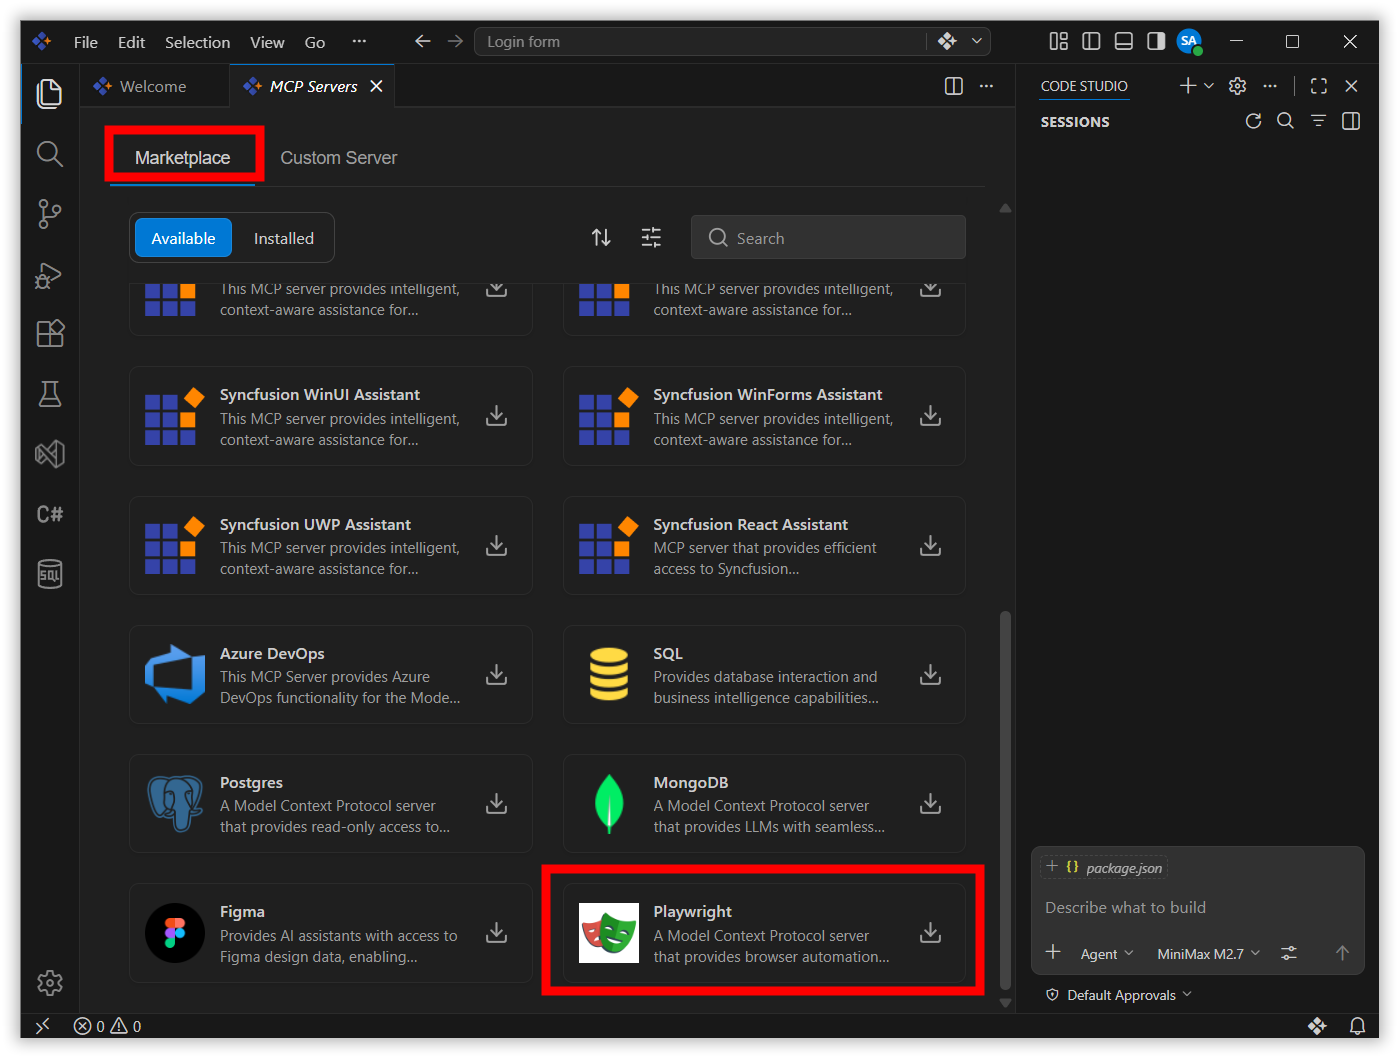
Task: Install the Figma MCP server
Action: 496,932
